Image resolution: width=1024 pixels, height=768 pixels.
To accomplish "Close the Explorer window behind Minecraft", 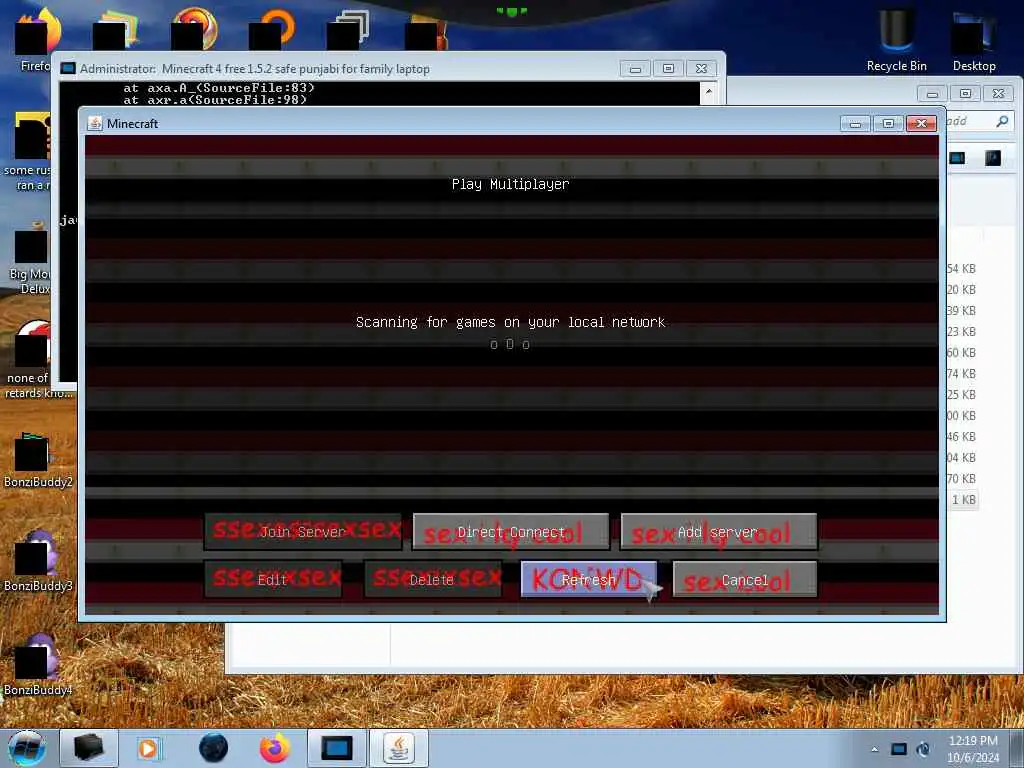I will click(x=999, y=93).
